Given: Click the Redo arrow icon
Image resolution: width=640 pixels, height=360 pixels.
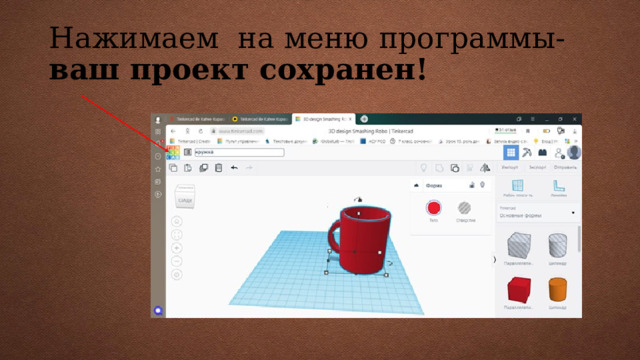Looking at the screenshot, I should 249,167.
